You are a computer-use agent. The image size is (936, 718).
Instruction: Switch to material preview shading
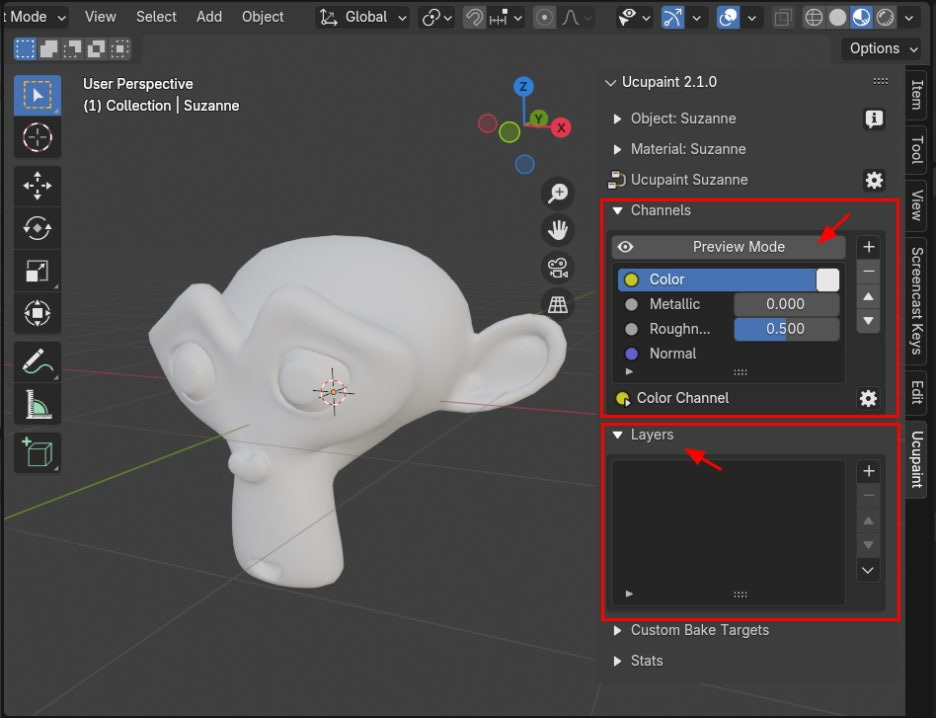tap(861, 17)
